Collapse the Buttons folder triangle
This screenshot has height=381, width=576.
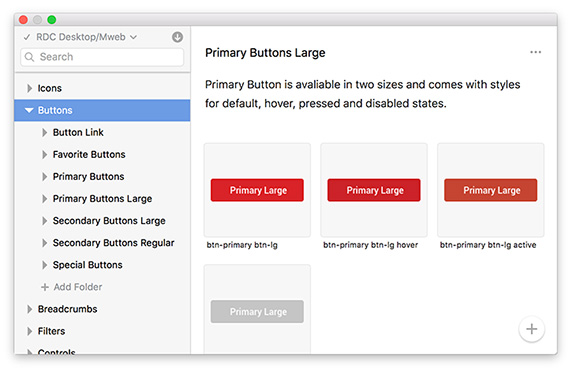(x=29, y=110)
